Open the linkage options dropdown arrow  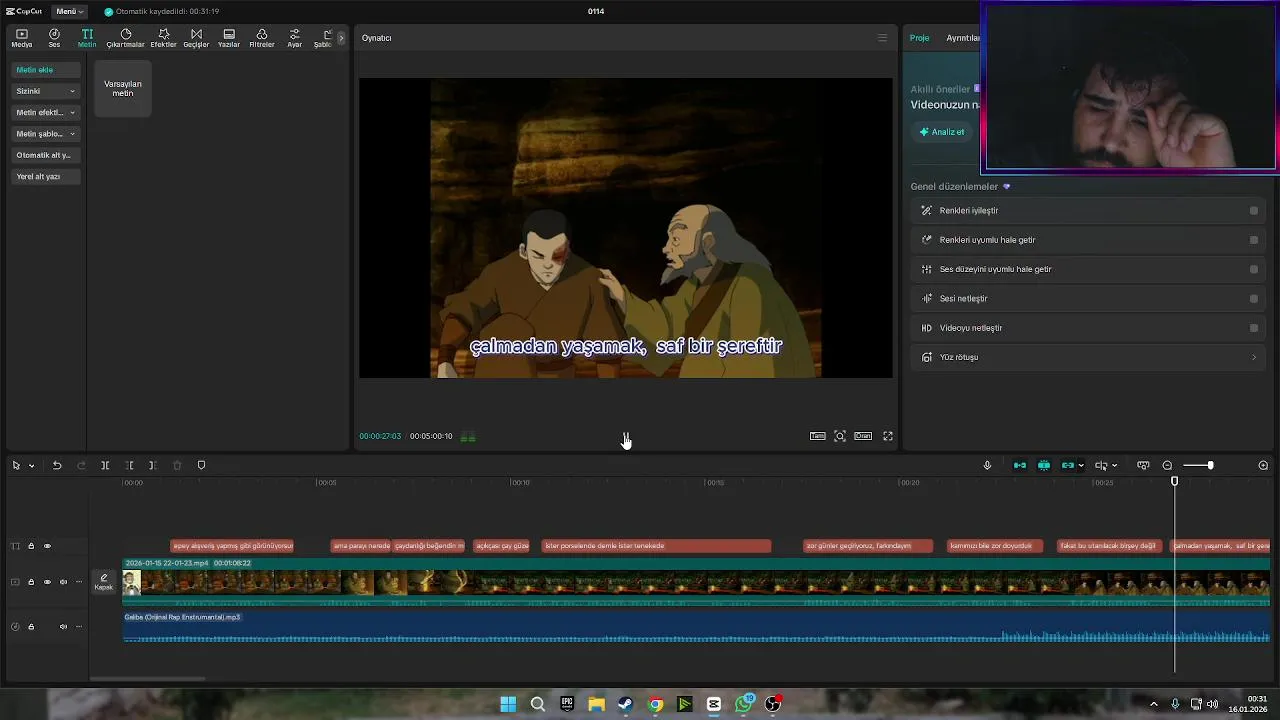coord(1081,466)
